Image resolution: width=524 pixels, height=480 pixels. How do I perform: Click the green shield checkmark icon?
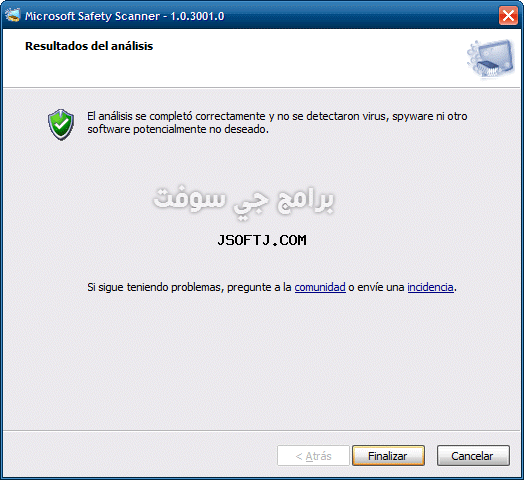pos(60,124)
